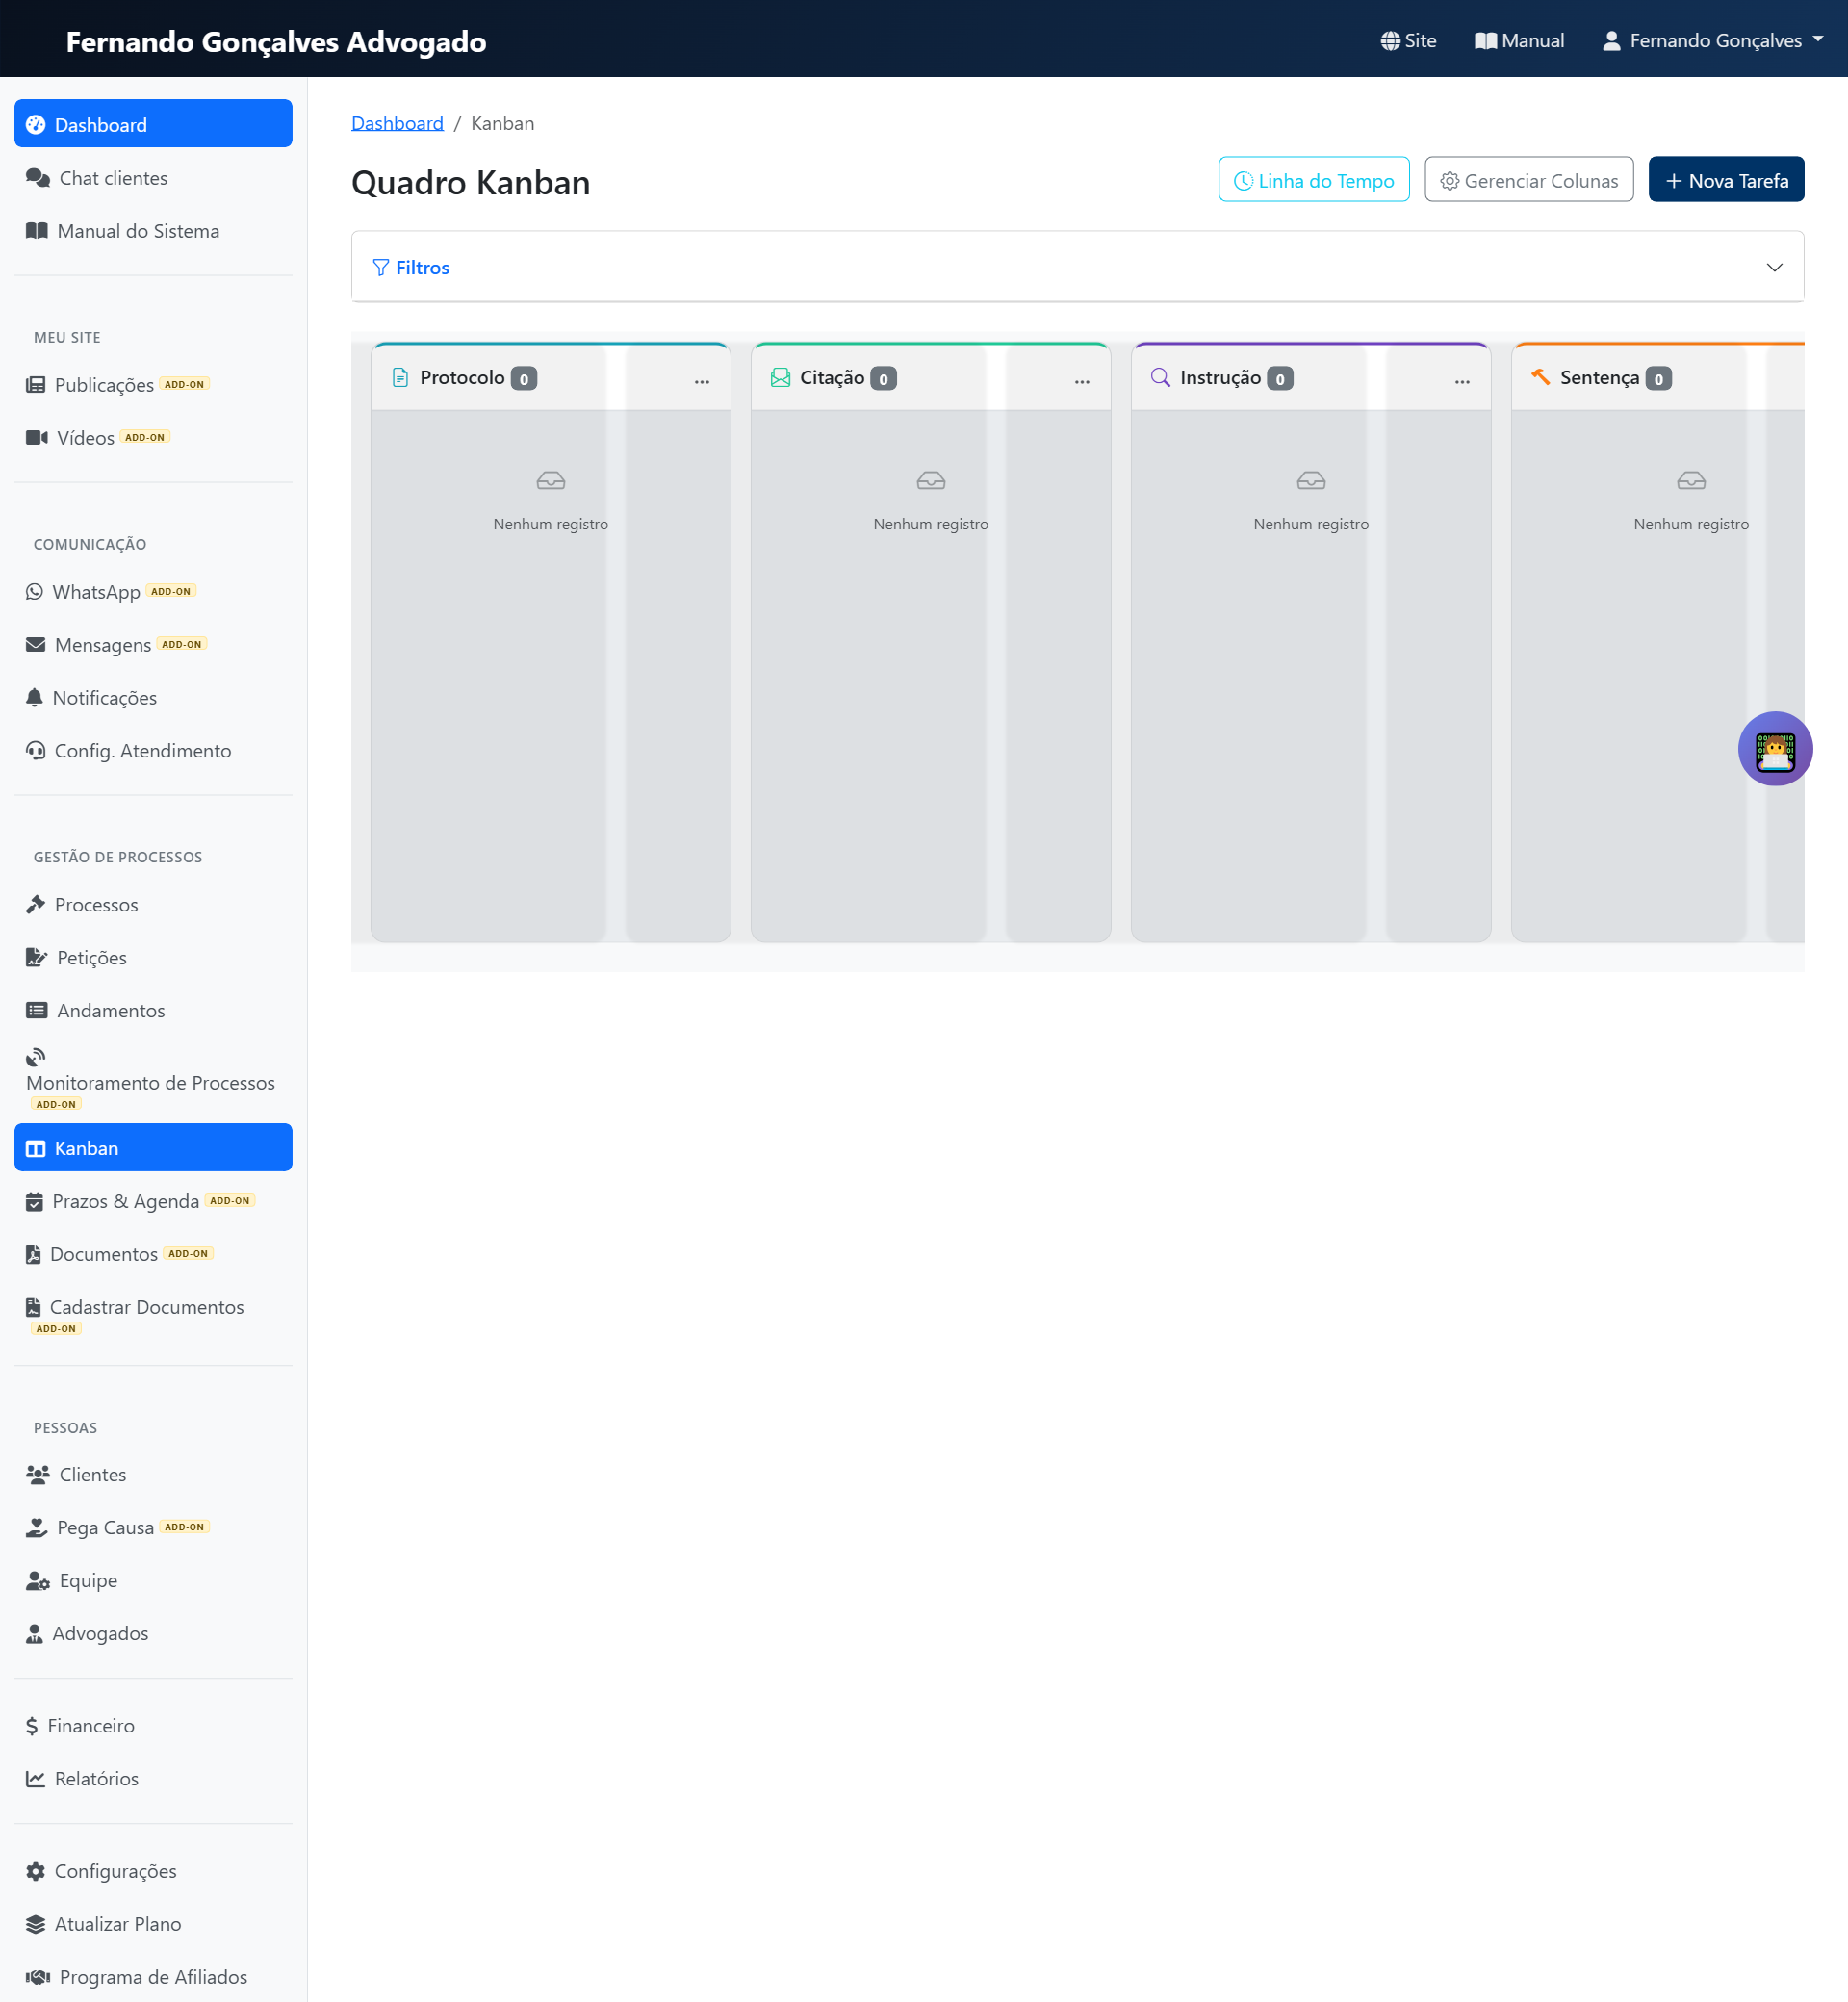Viewport: 1848px width, 2002px height.
Task: Open Citação column three-dots menu
Action: pyautogui.click(x=1082, y=380)
